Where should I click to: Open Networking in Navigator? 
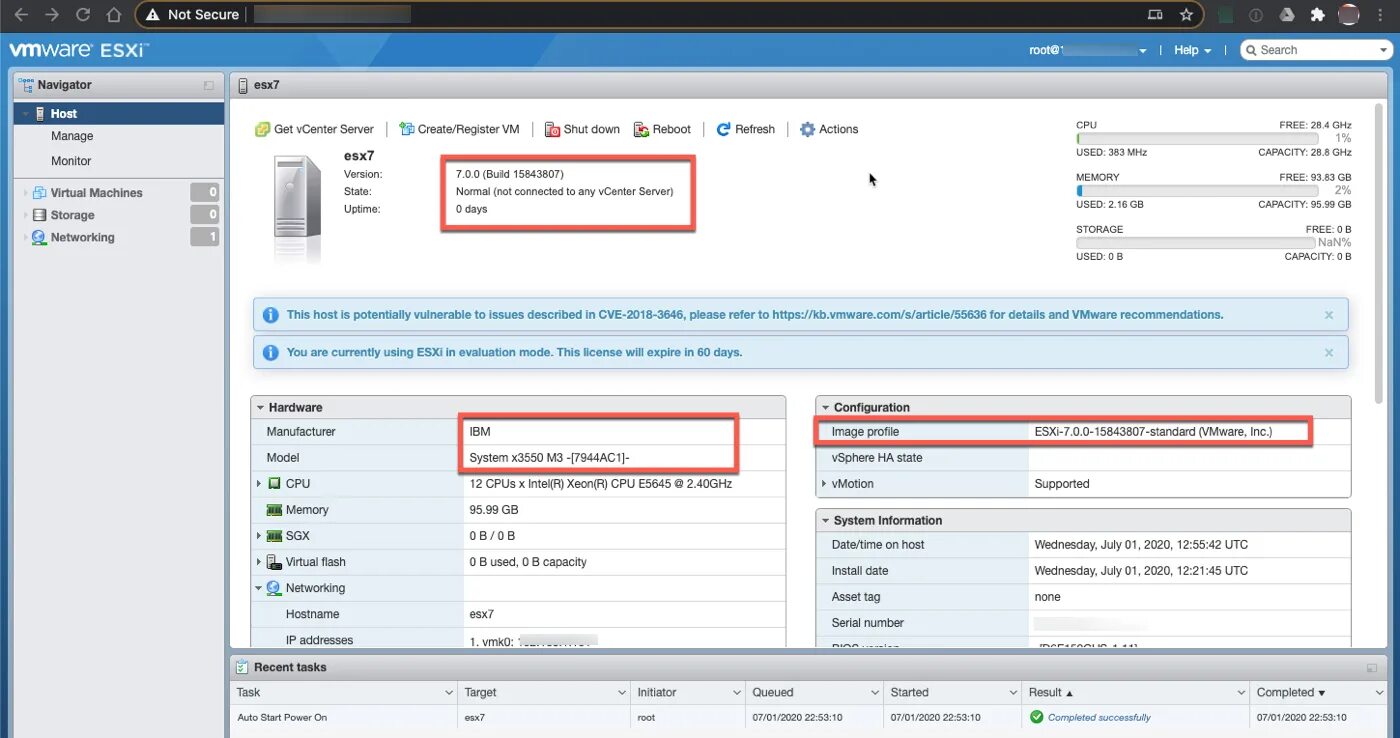(82, 237)
